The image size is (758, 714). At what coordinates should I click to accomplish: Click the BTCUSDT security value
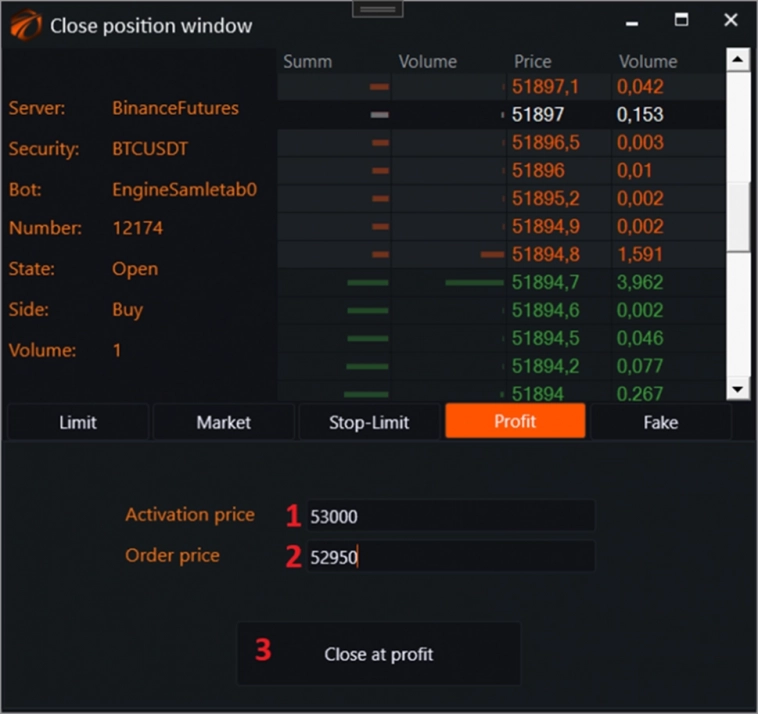pos(150,148)
